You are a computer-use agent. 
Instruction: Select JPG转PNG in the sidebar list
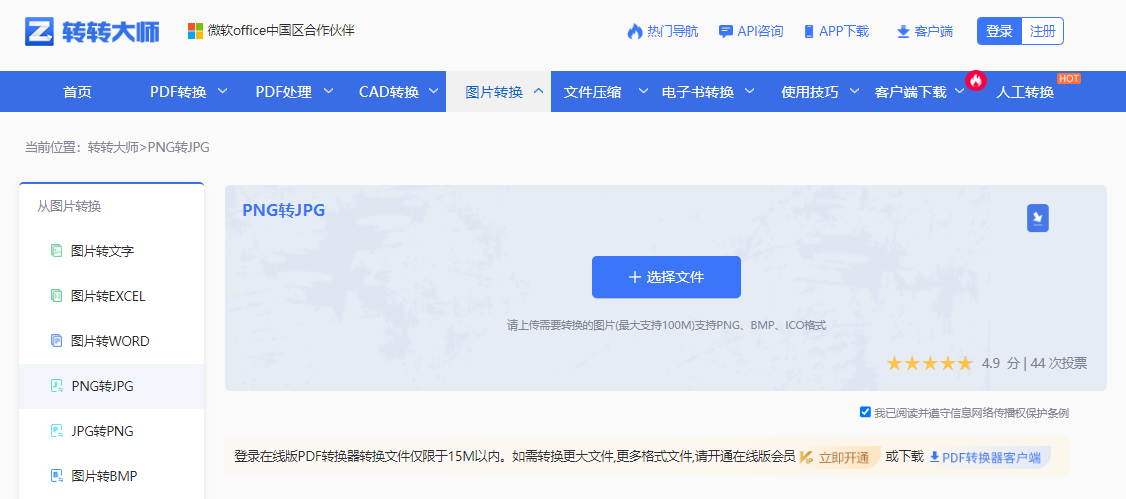[x=102, y=431]
